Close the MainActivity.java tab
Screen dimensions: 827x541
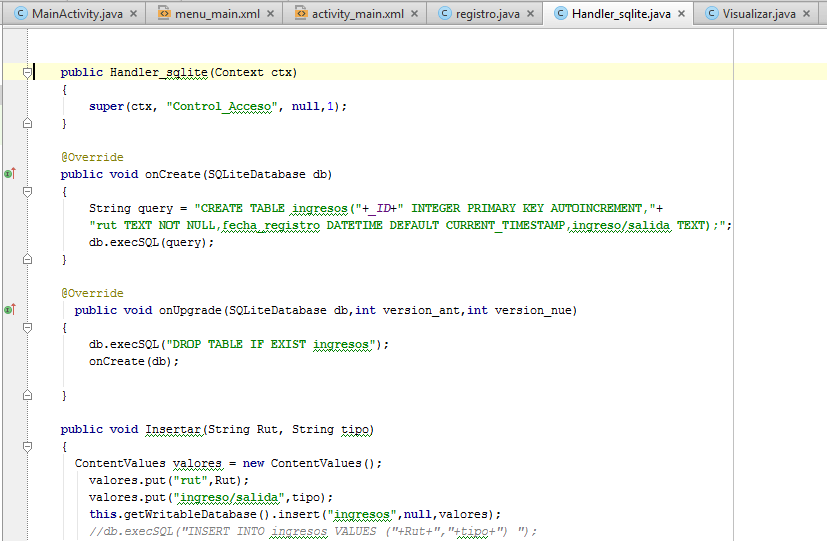tap(133, 14)
